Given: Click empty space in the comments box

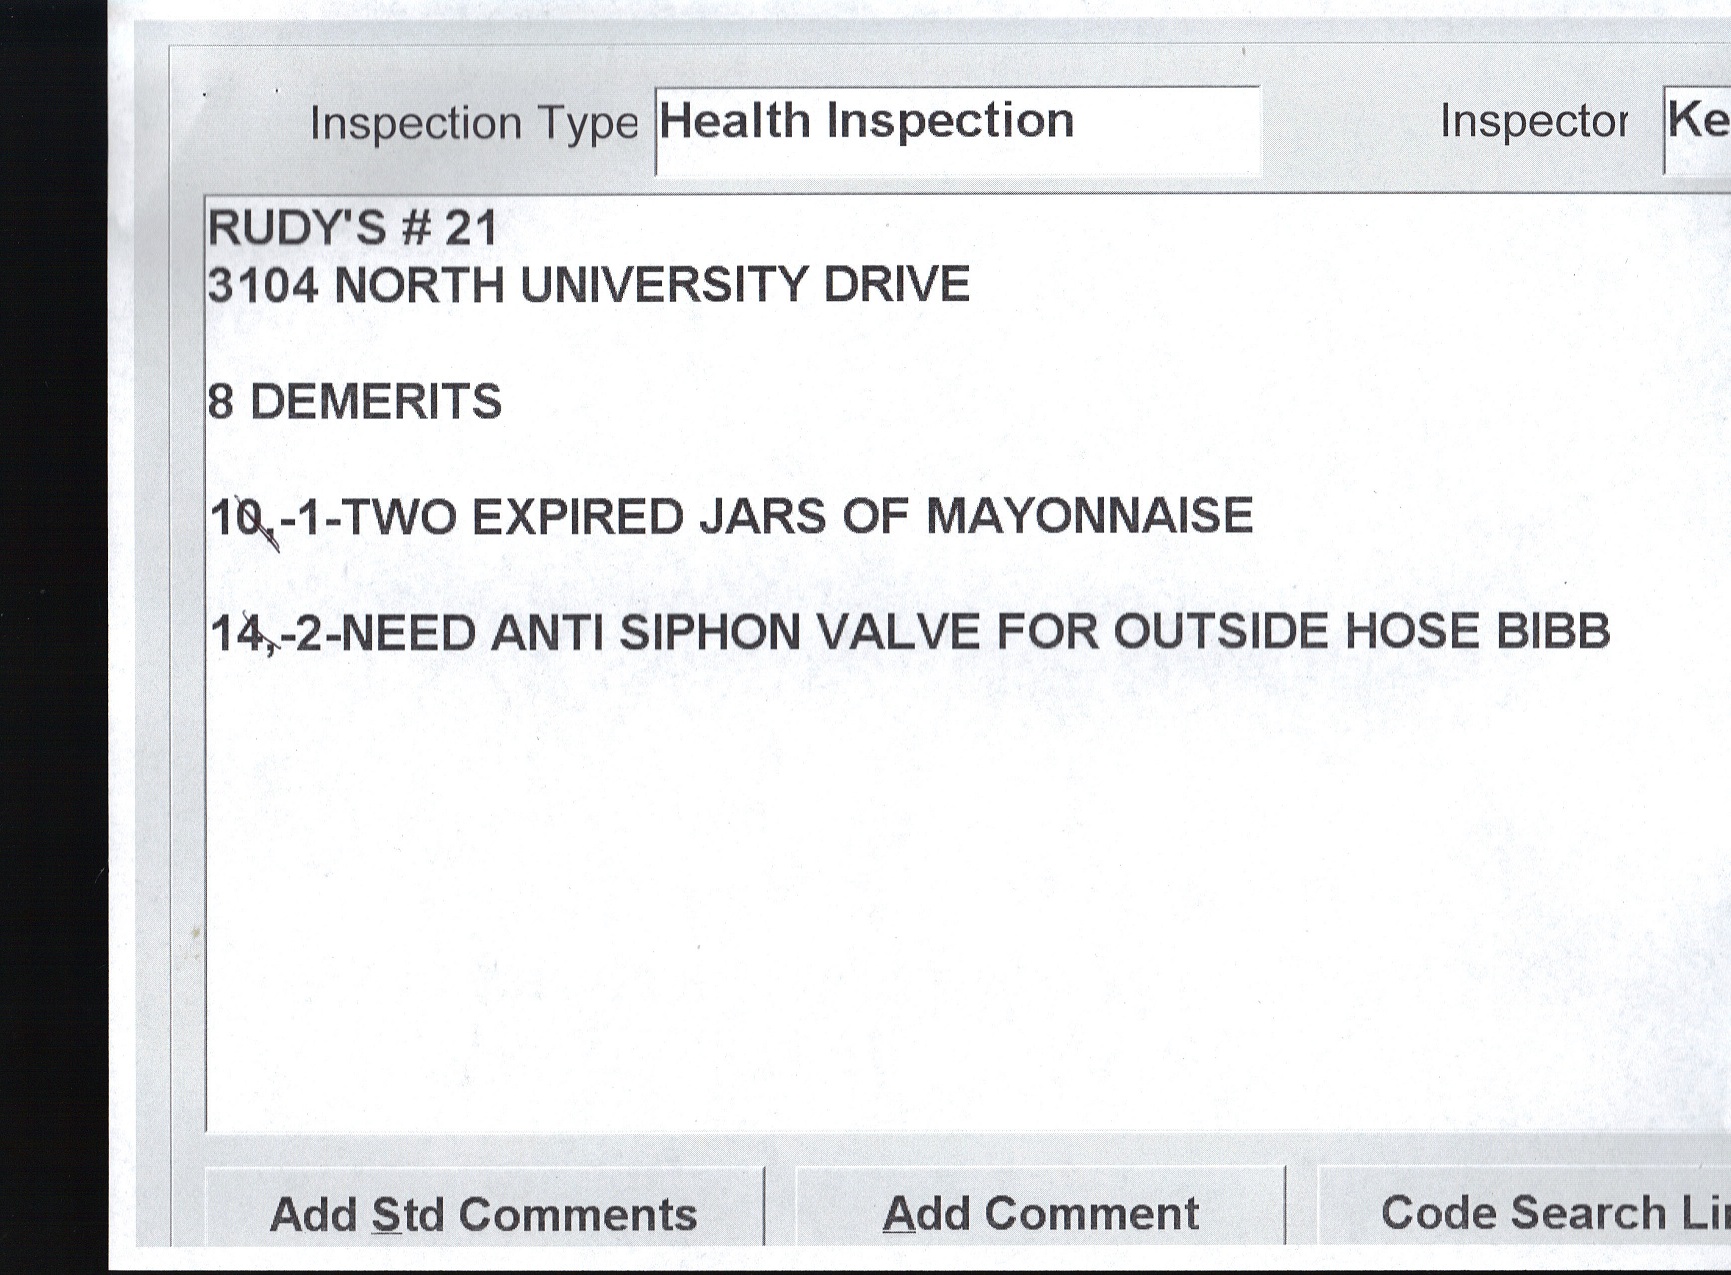Looking at the screenshot, I should point(900,900).
